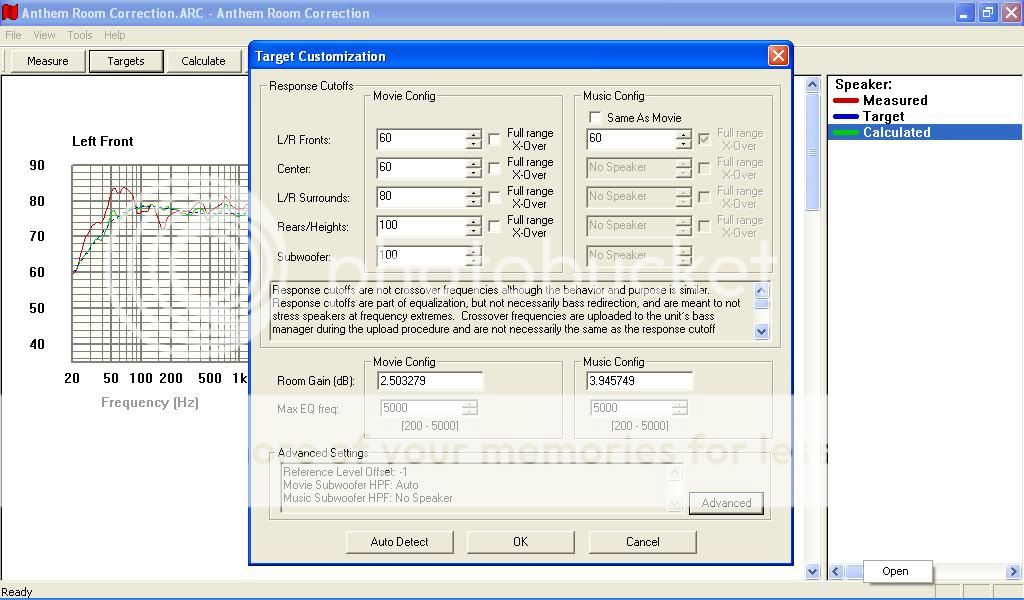
Task: Click the Center movie cutoff field
Action: click(x=422, y=168)
